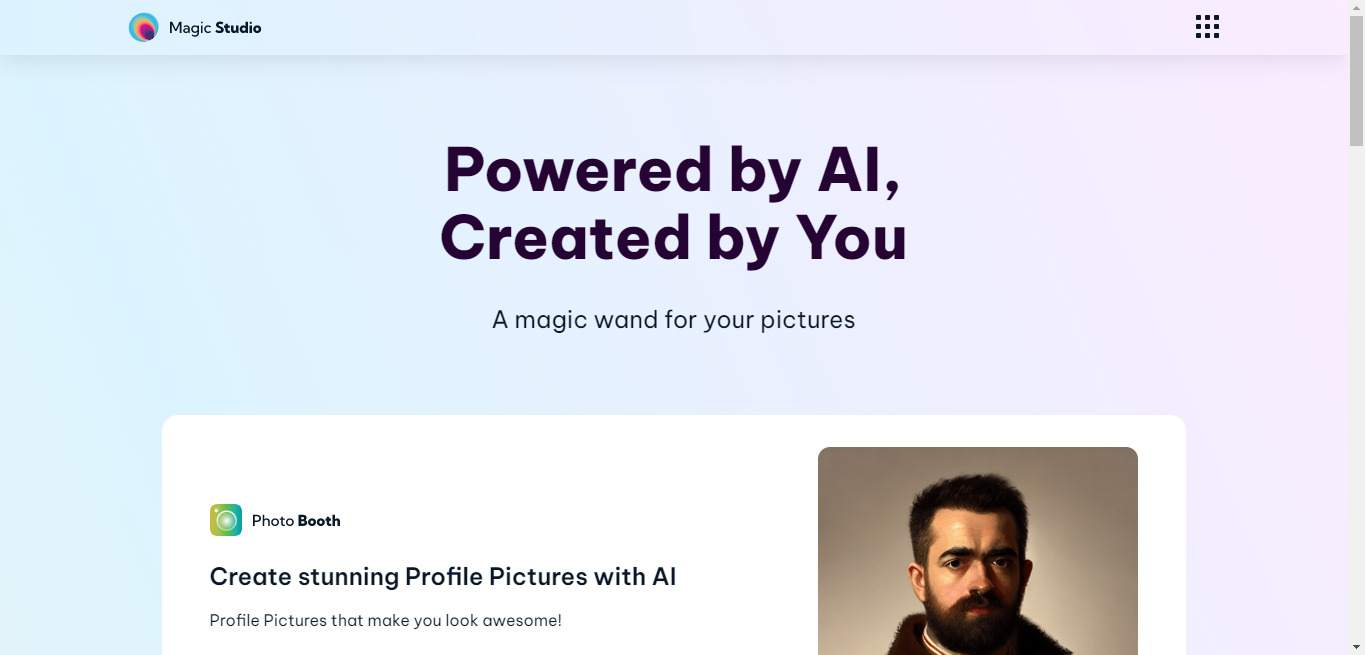Click the vertical scrollbar thumb
Screen dimensions: 1365x655
tap(1356, 80)
